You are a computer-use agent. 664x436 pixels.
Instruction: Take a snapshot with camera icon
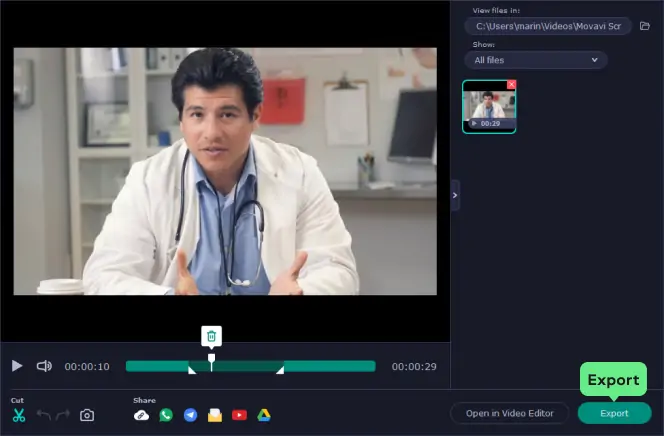coord(87,415)
